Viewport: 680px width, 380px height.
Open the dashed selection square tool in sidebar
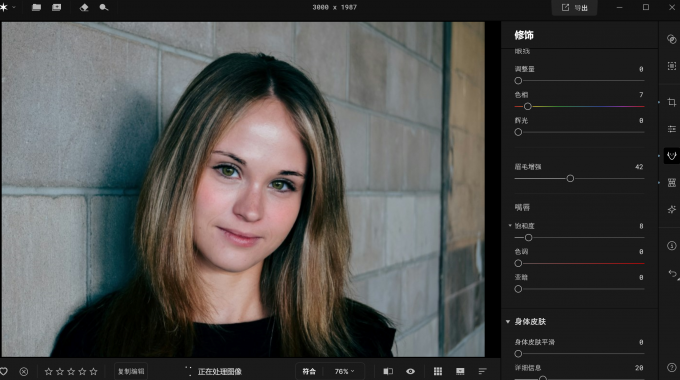[671, 66]
